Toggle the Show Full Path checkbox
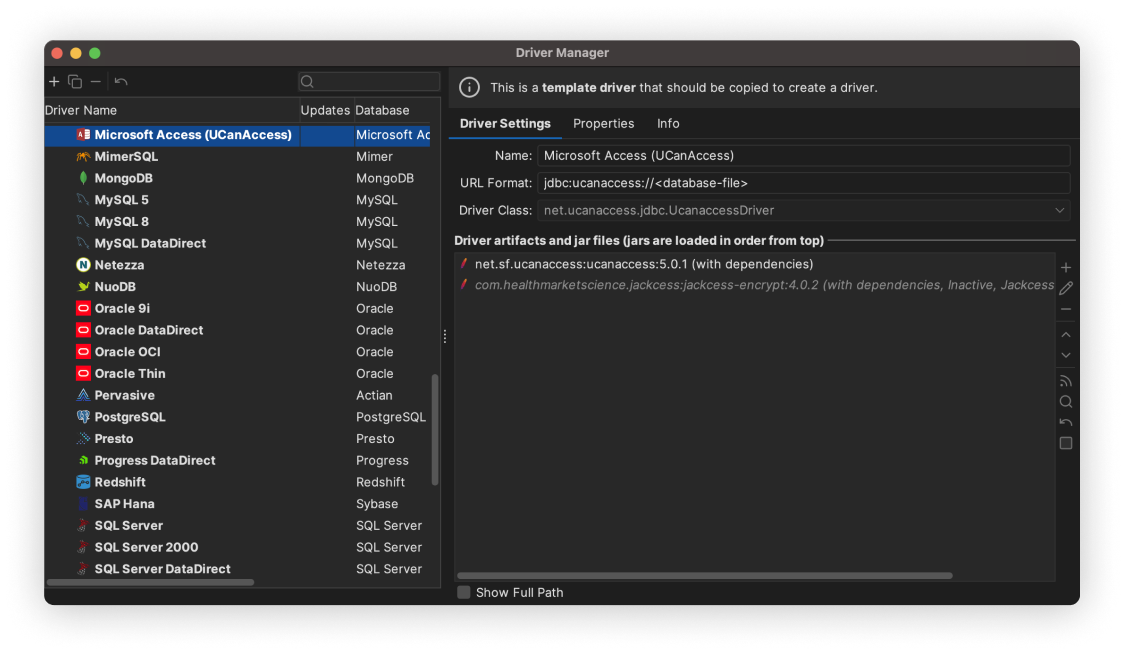The height and width of the screenshot is (654, 1124). point(464,592)
